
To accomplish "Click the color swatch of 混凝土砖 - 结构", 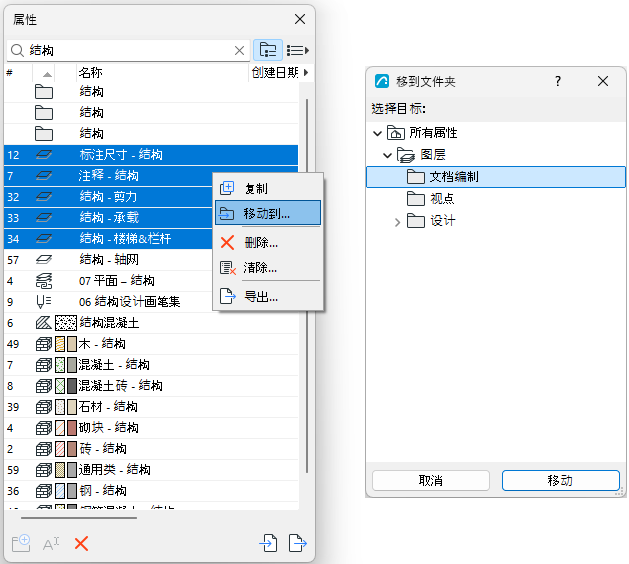I will 72,386.
